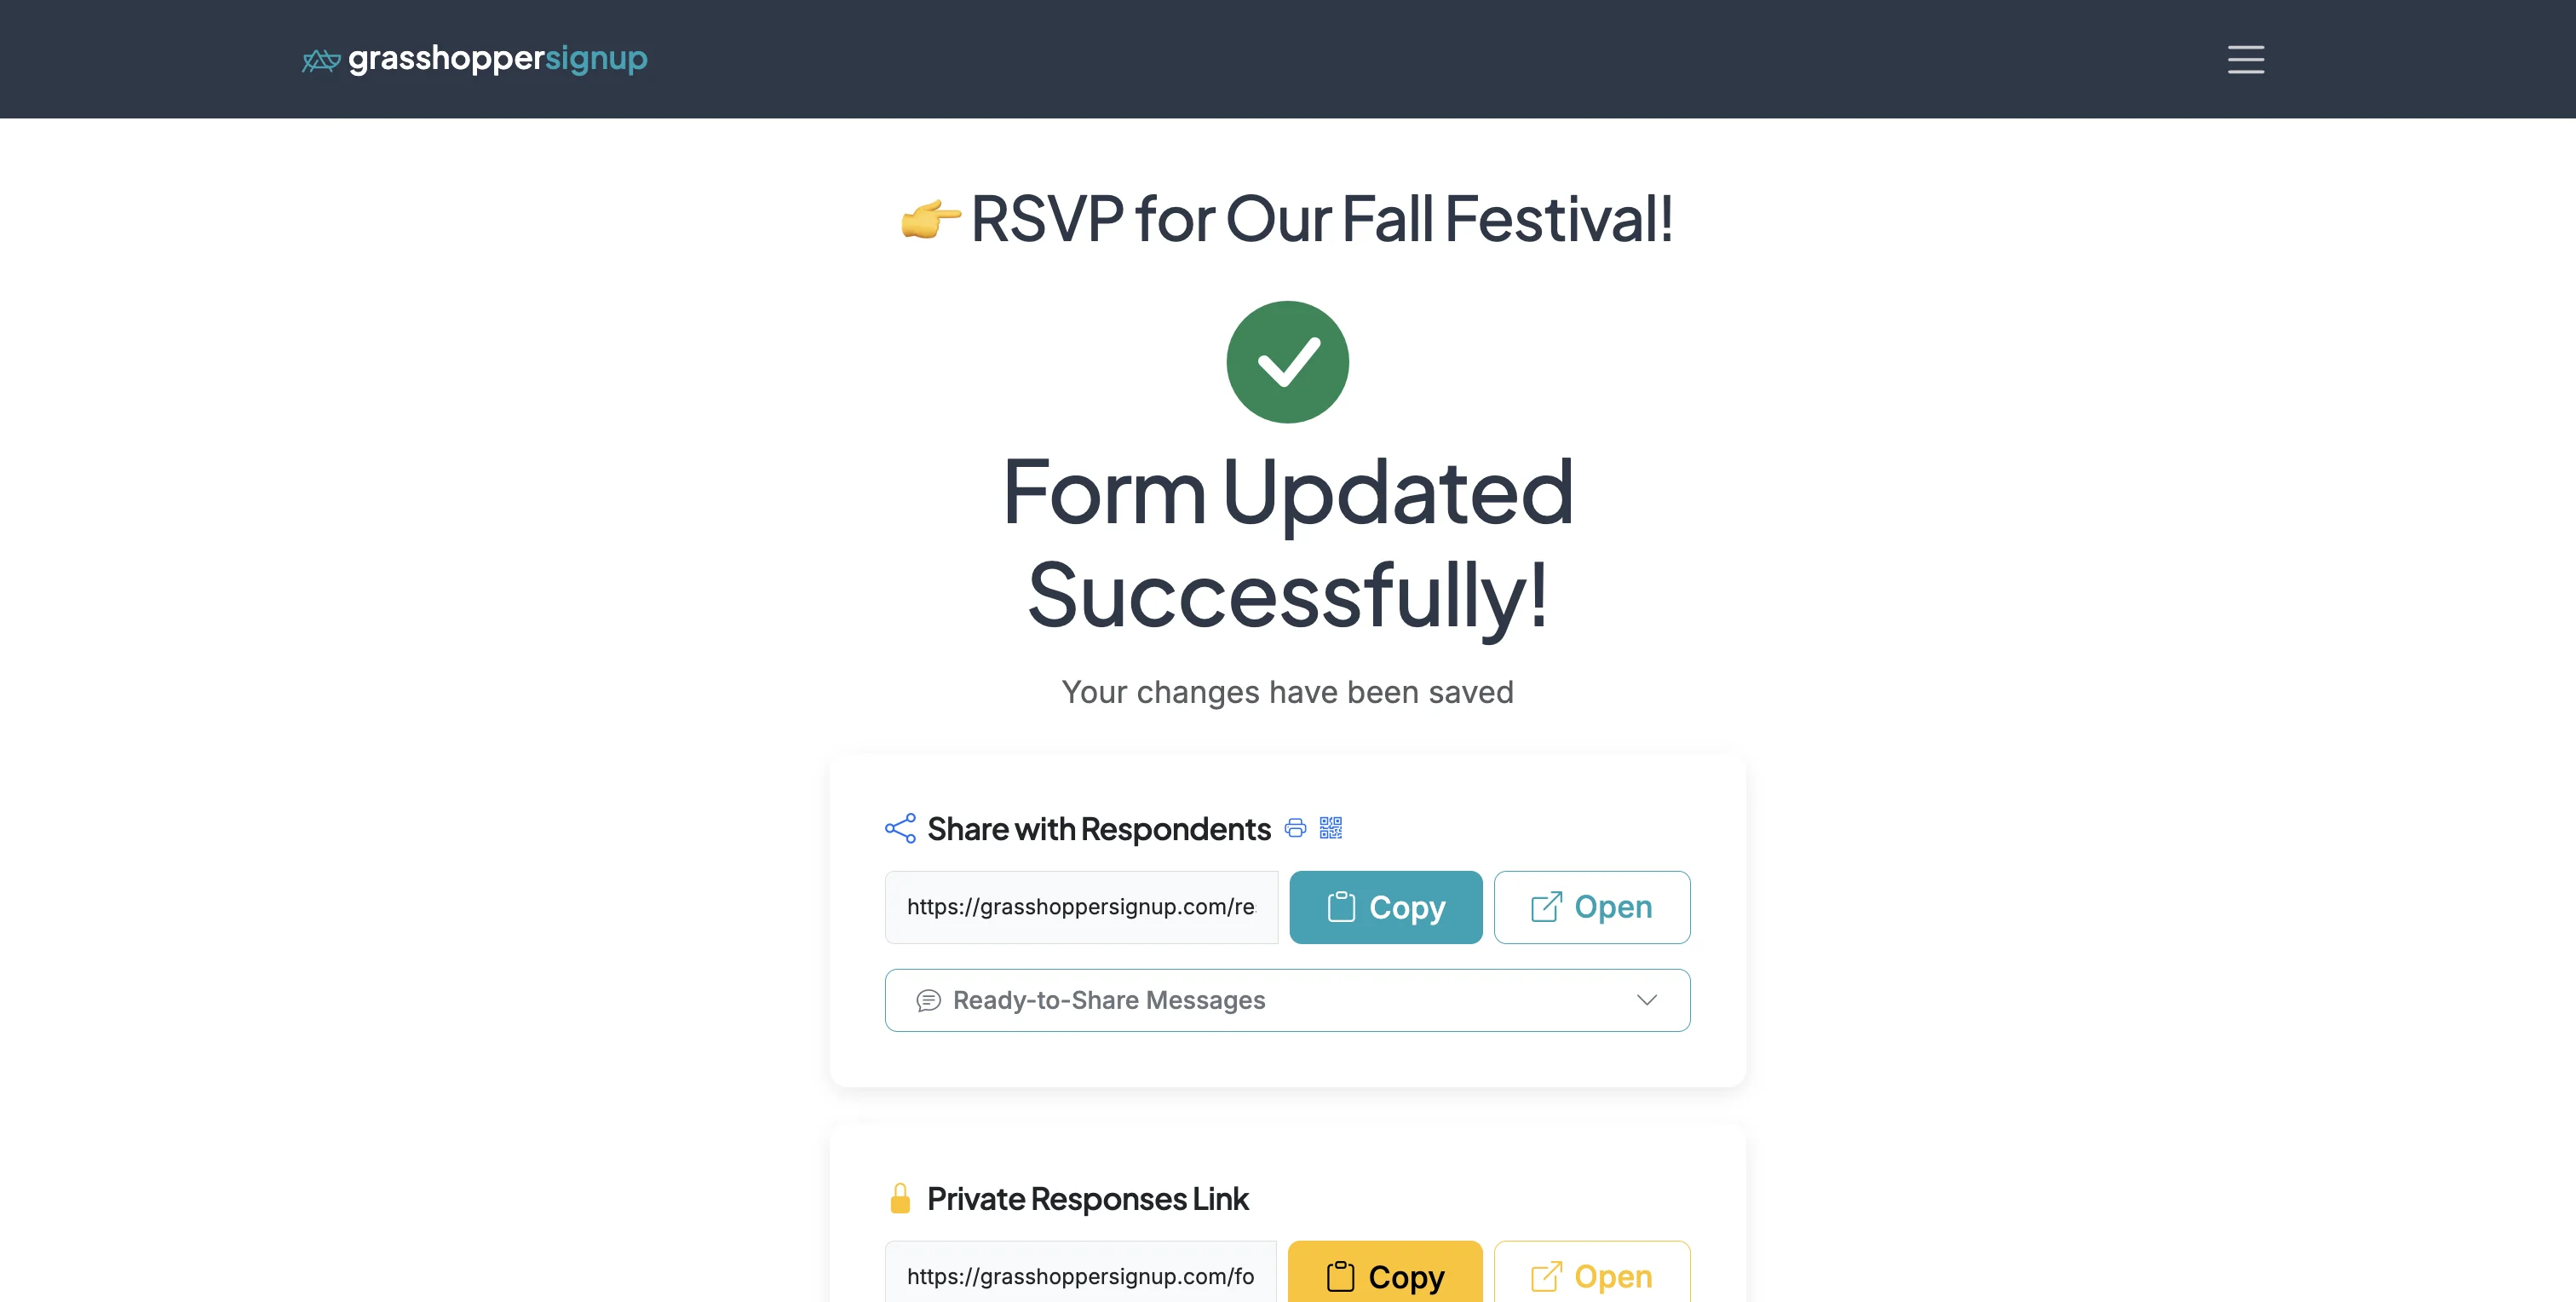This screenshot has height=1302, width=2576.
Task: Click the yellow lock icon beside Private Responses Link
Action: pyautogui.click(x=901, y=1197)
